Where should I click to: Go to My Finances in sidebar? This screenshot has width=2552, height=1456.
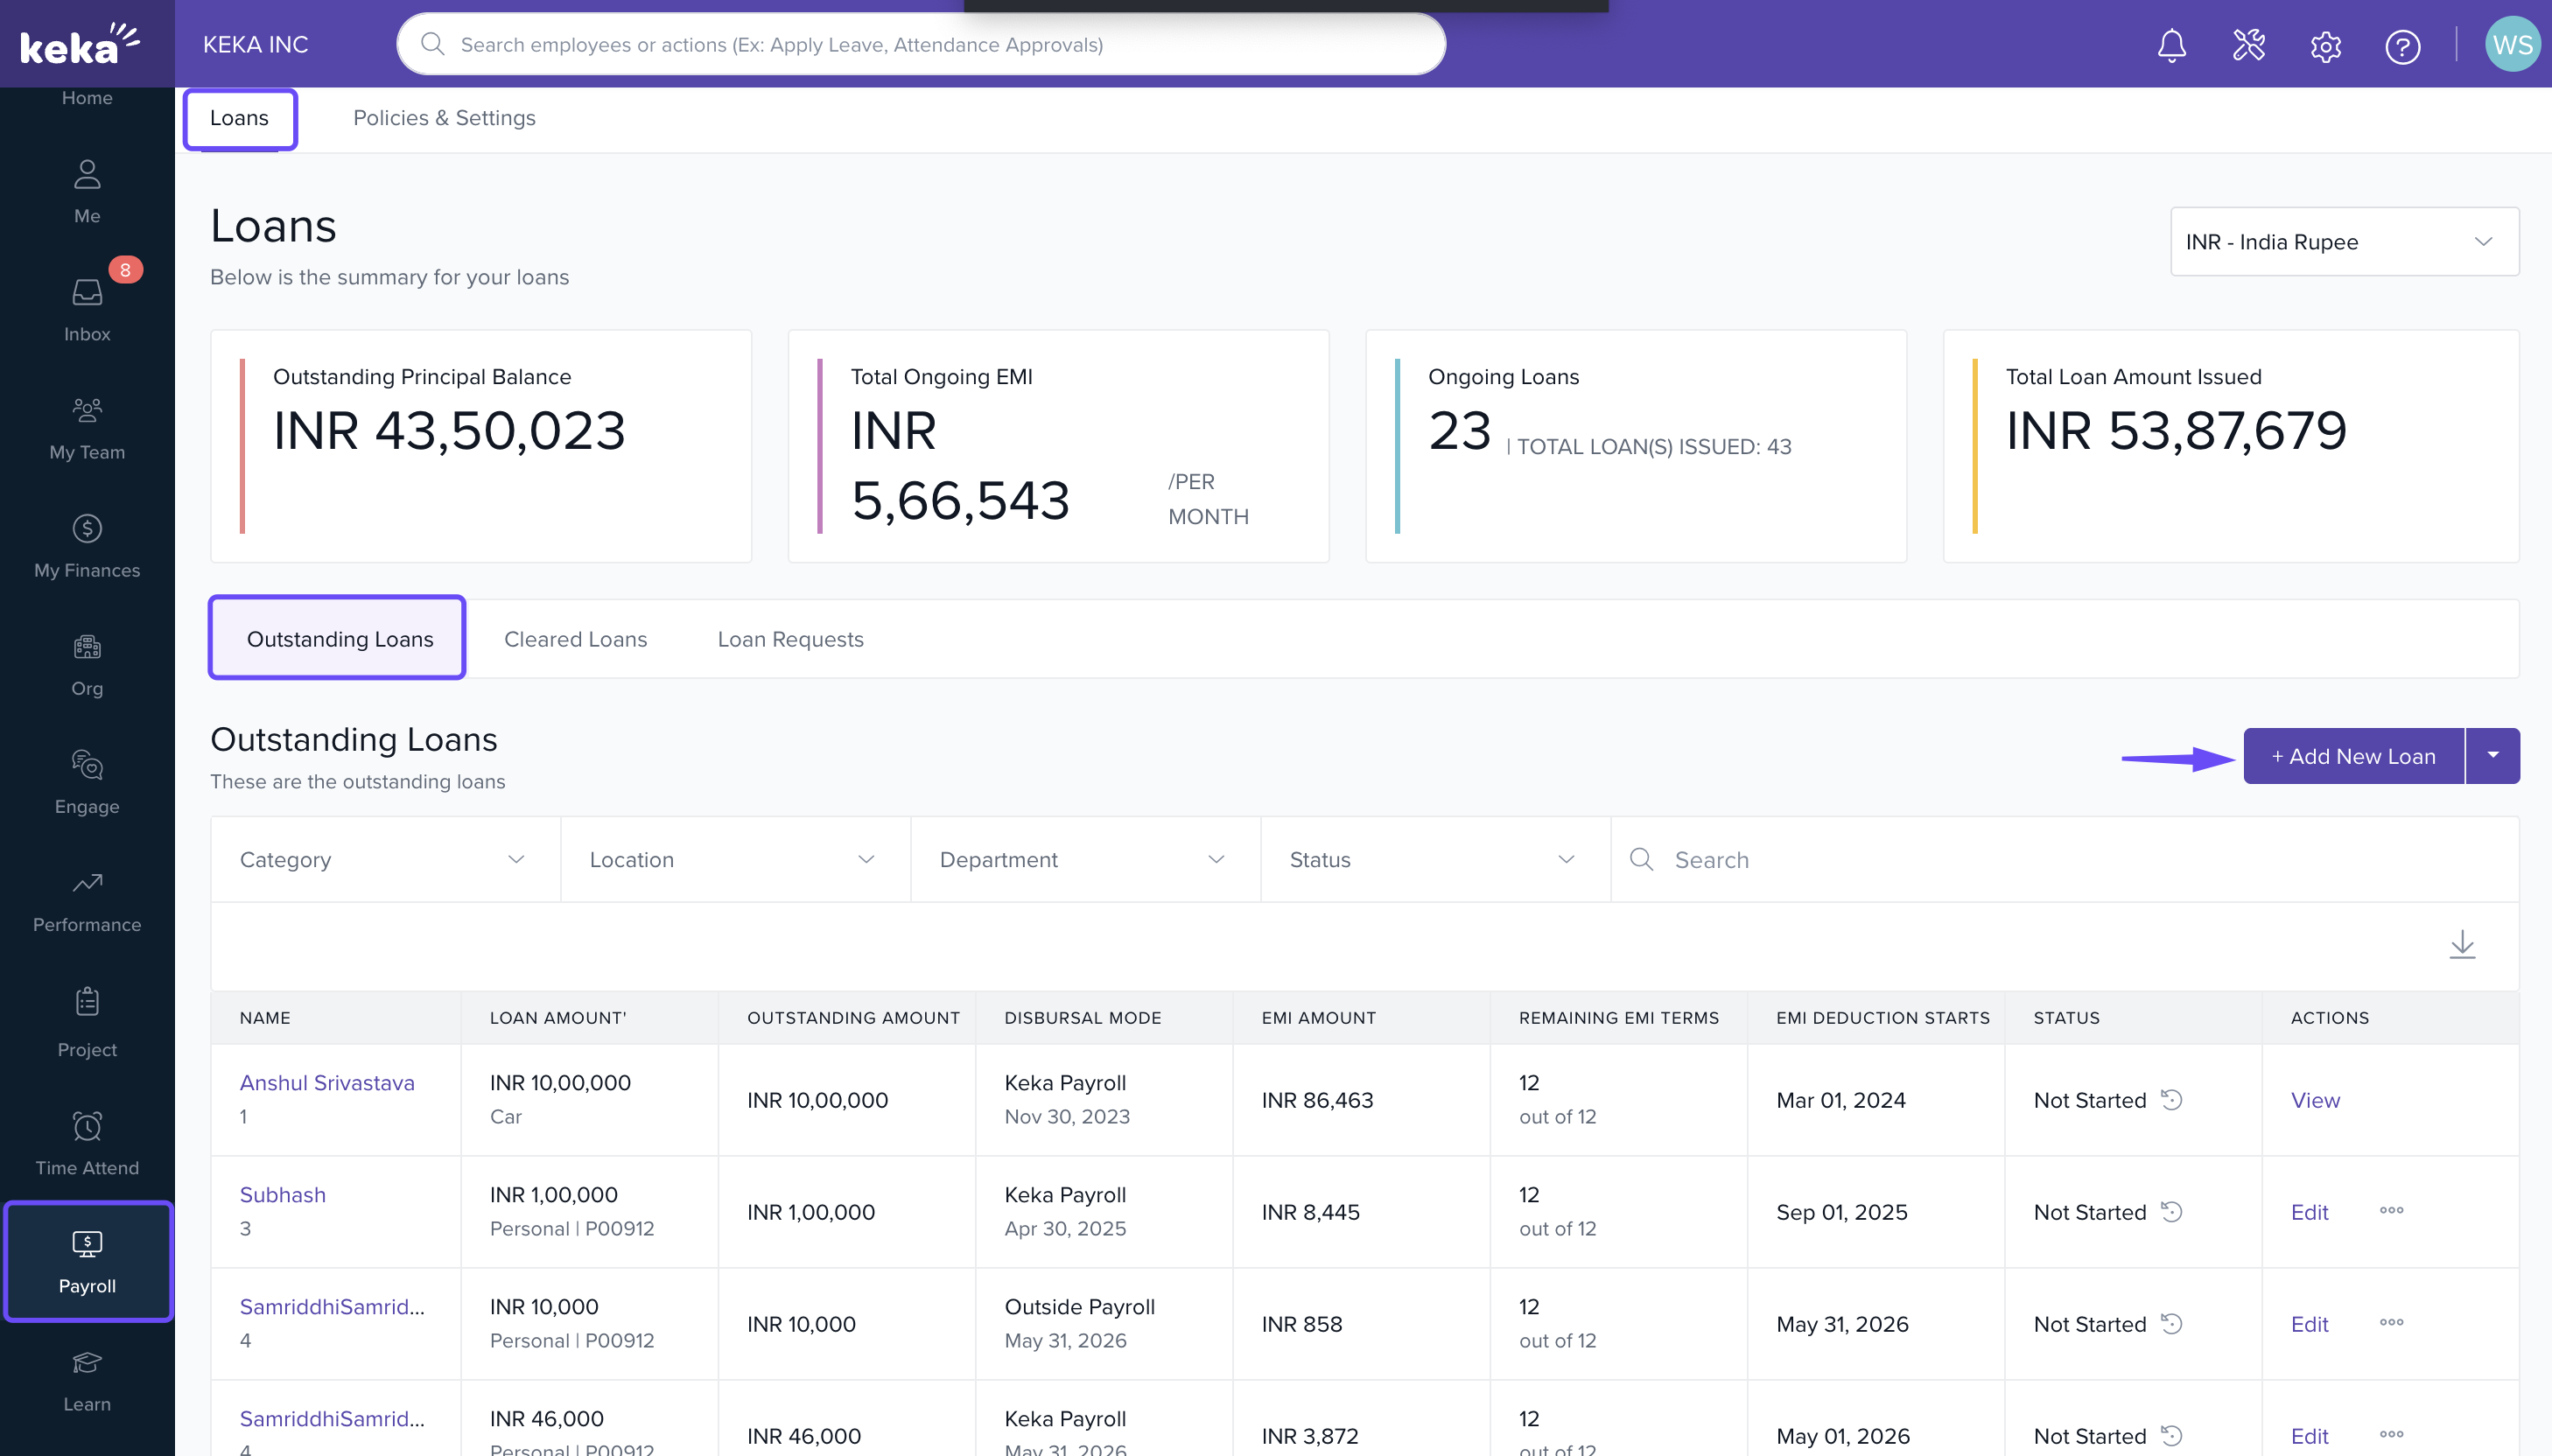coord(87,545)
